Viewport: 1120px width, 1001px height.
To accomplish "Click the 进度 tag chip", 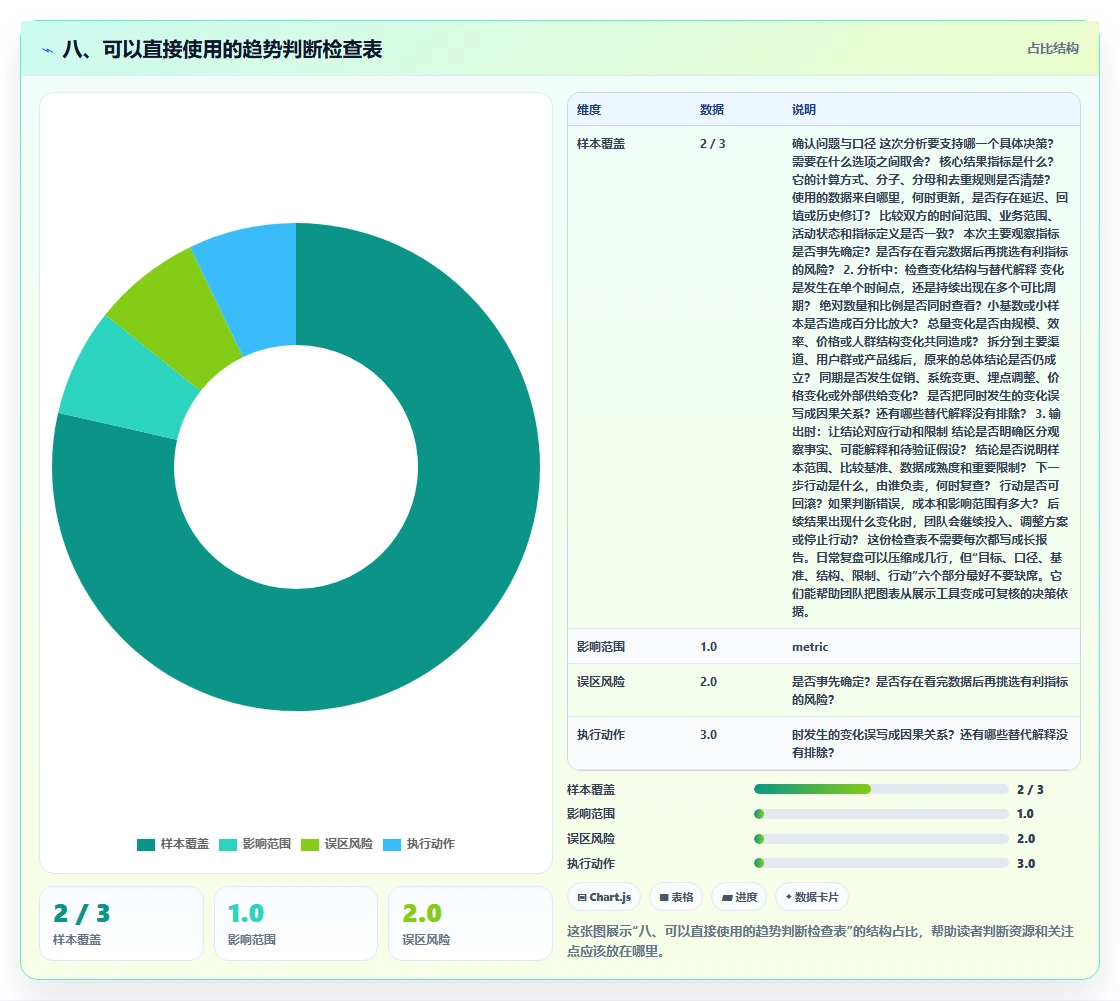I will [x=739, y=897].
